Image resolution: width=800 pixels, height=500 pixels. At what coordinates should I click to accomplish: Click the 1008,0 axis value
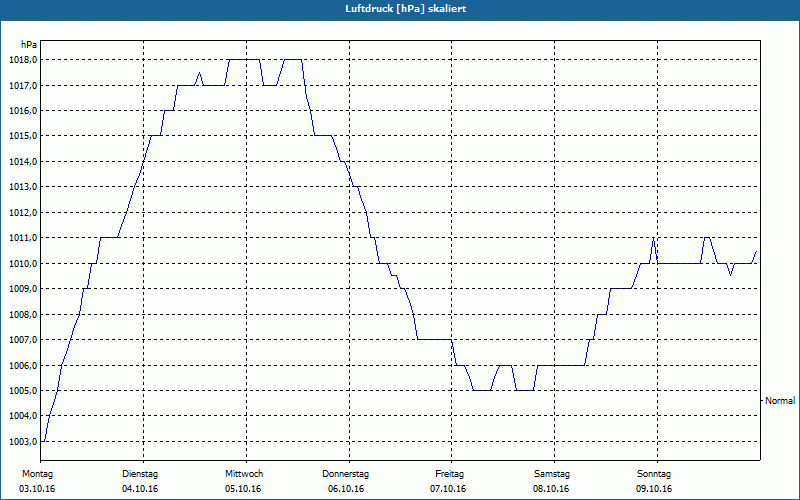click(23, 314)
